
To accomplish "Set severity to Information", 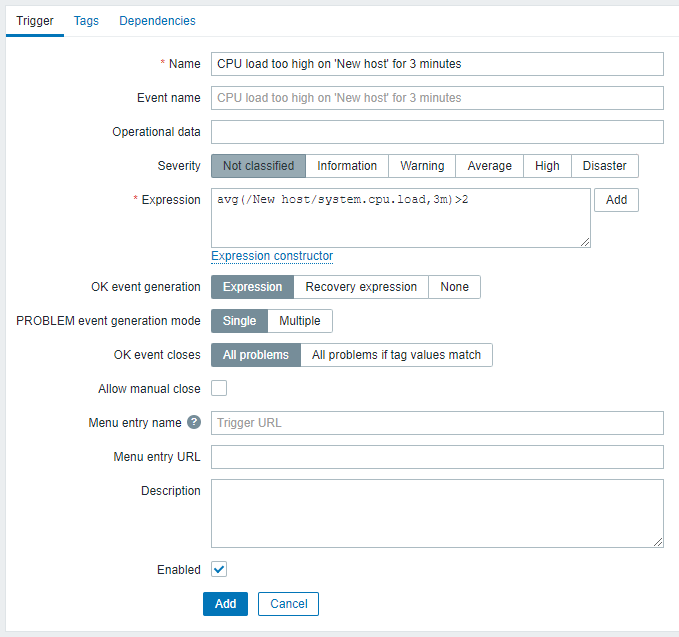I will click(347, 166).
